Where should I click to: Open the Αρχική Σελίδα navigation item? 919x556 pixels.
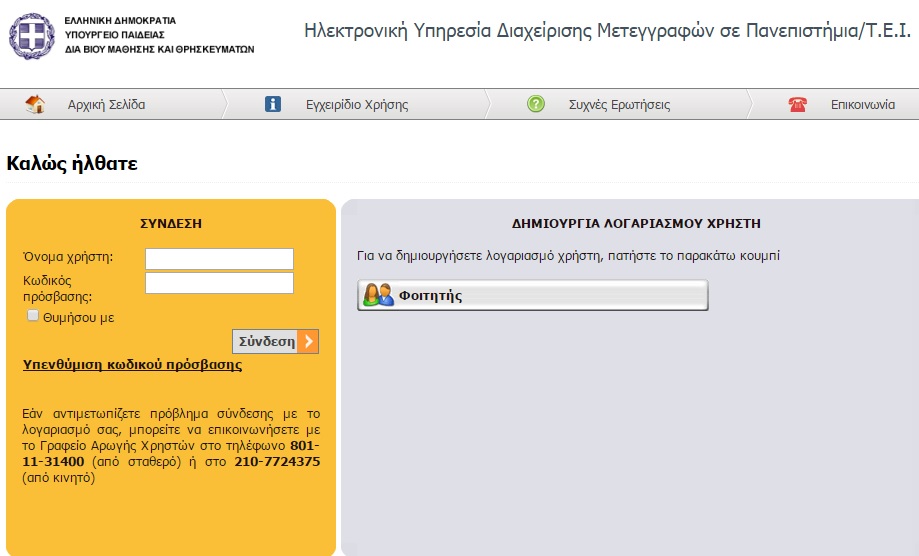pos(106,105)
